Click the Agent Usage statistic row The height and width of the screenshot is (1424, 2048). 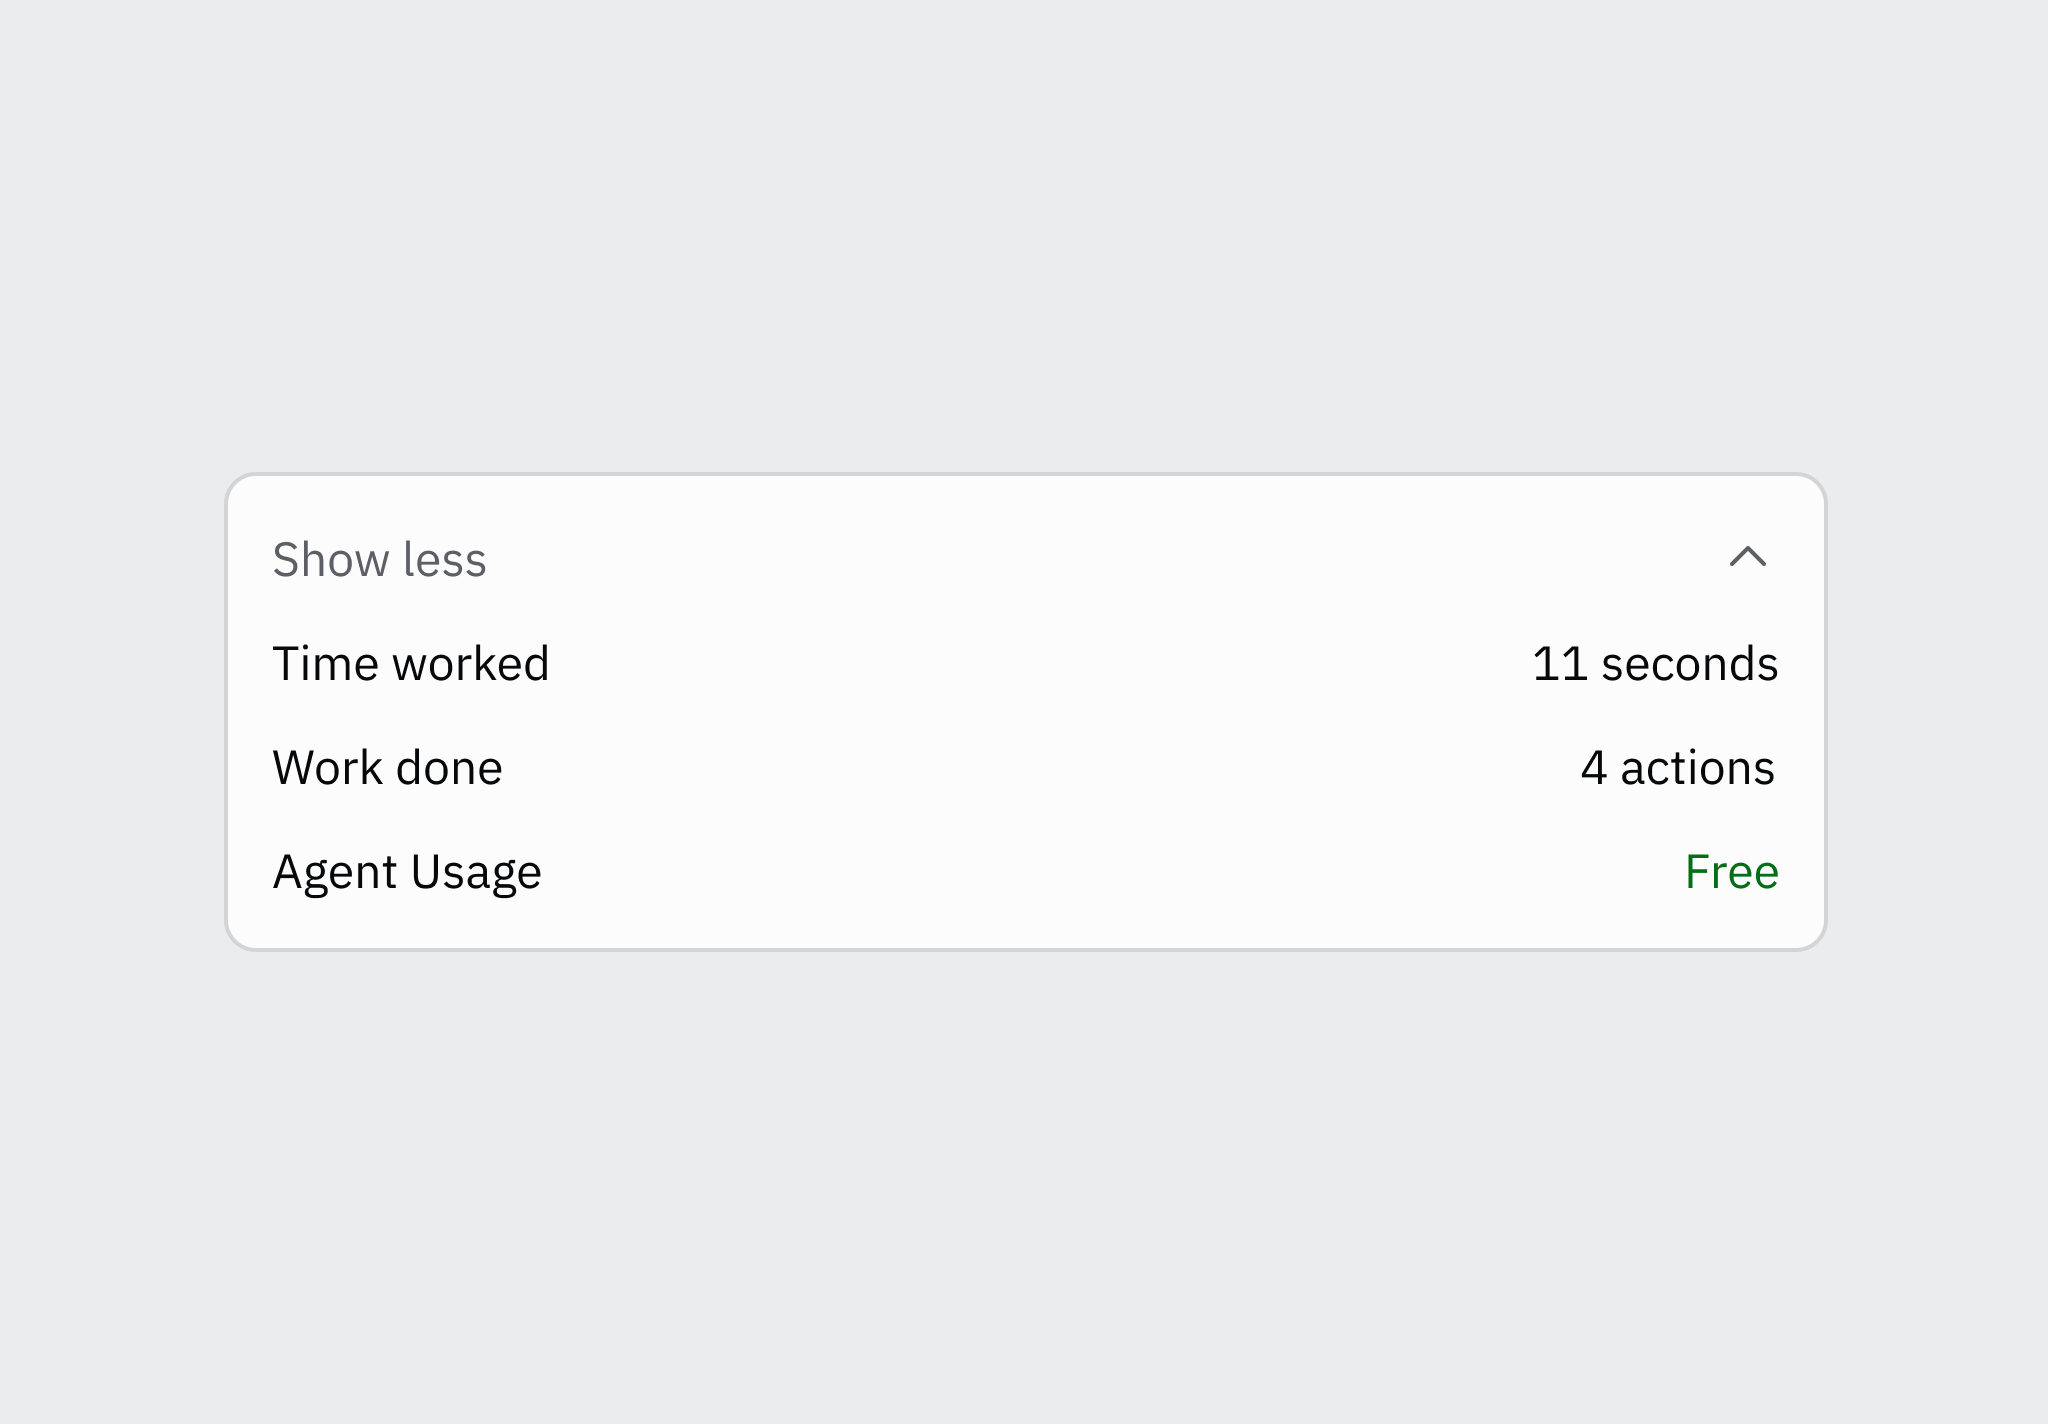point(1024,871)
